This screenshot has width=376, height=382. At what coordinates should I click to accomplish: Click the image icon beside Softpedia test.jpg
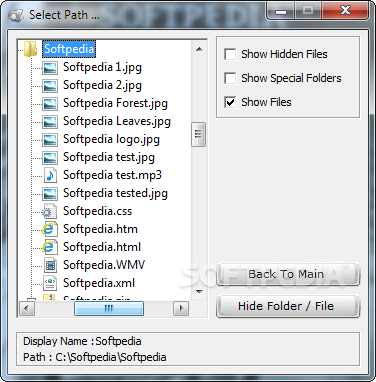(x=50, y=158)
